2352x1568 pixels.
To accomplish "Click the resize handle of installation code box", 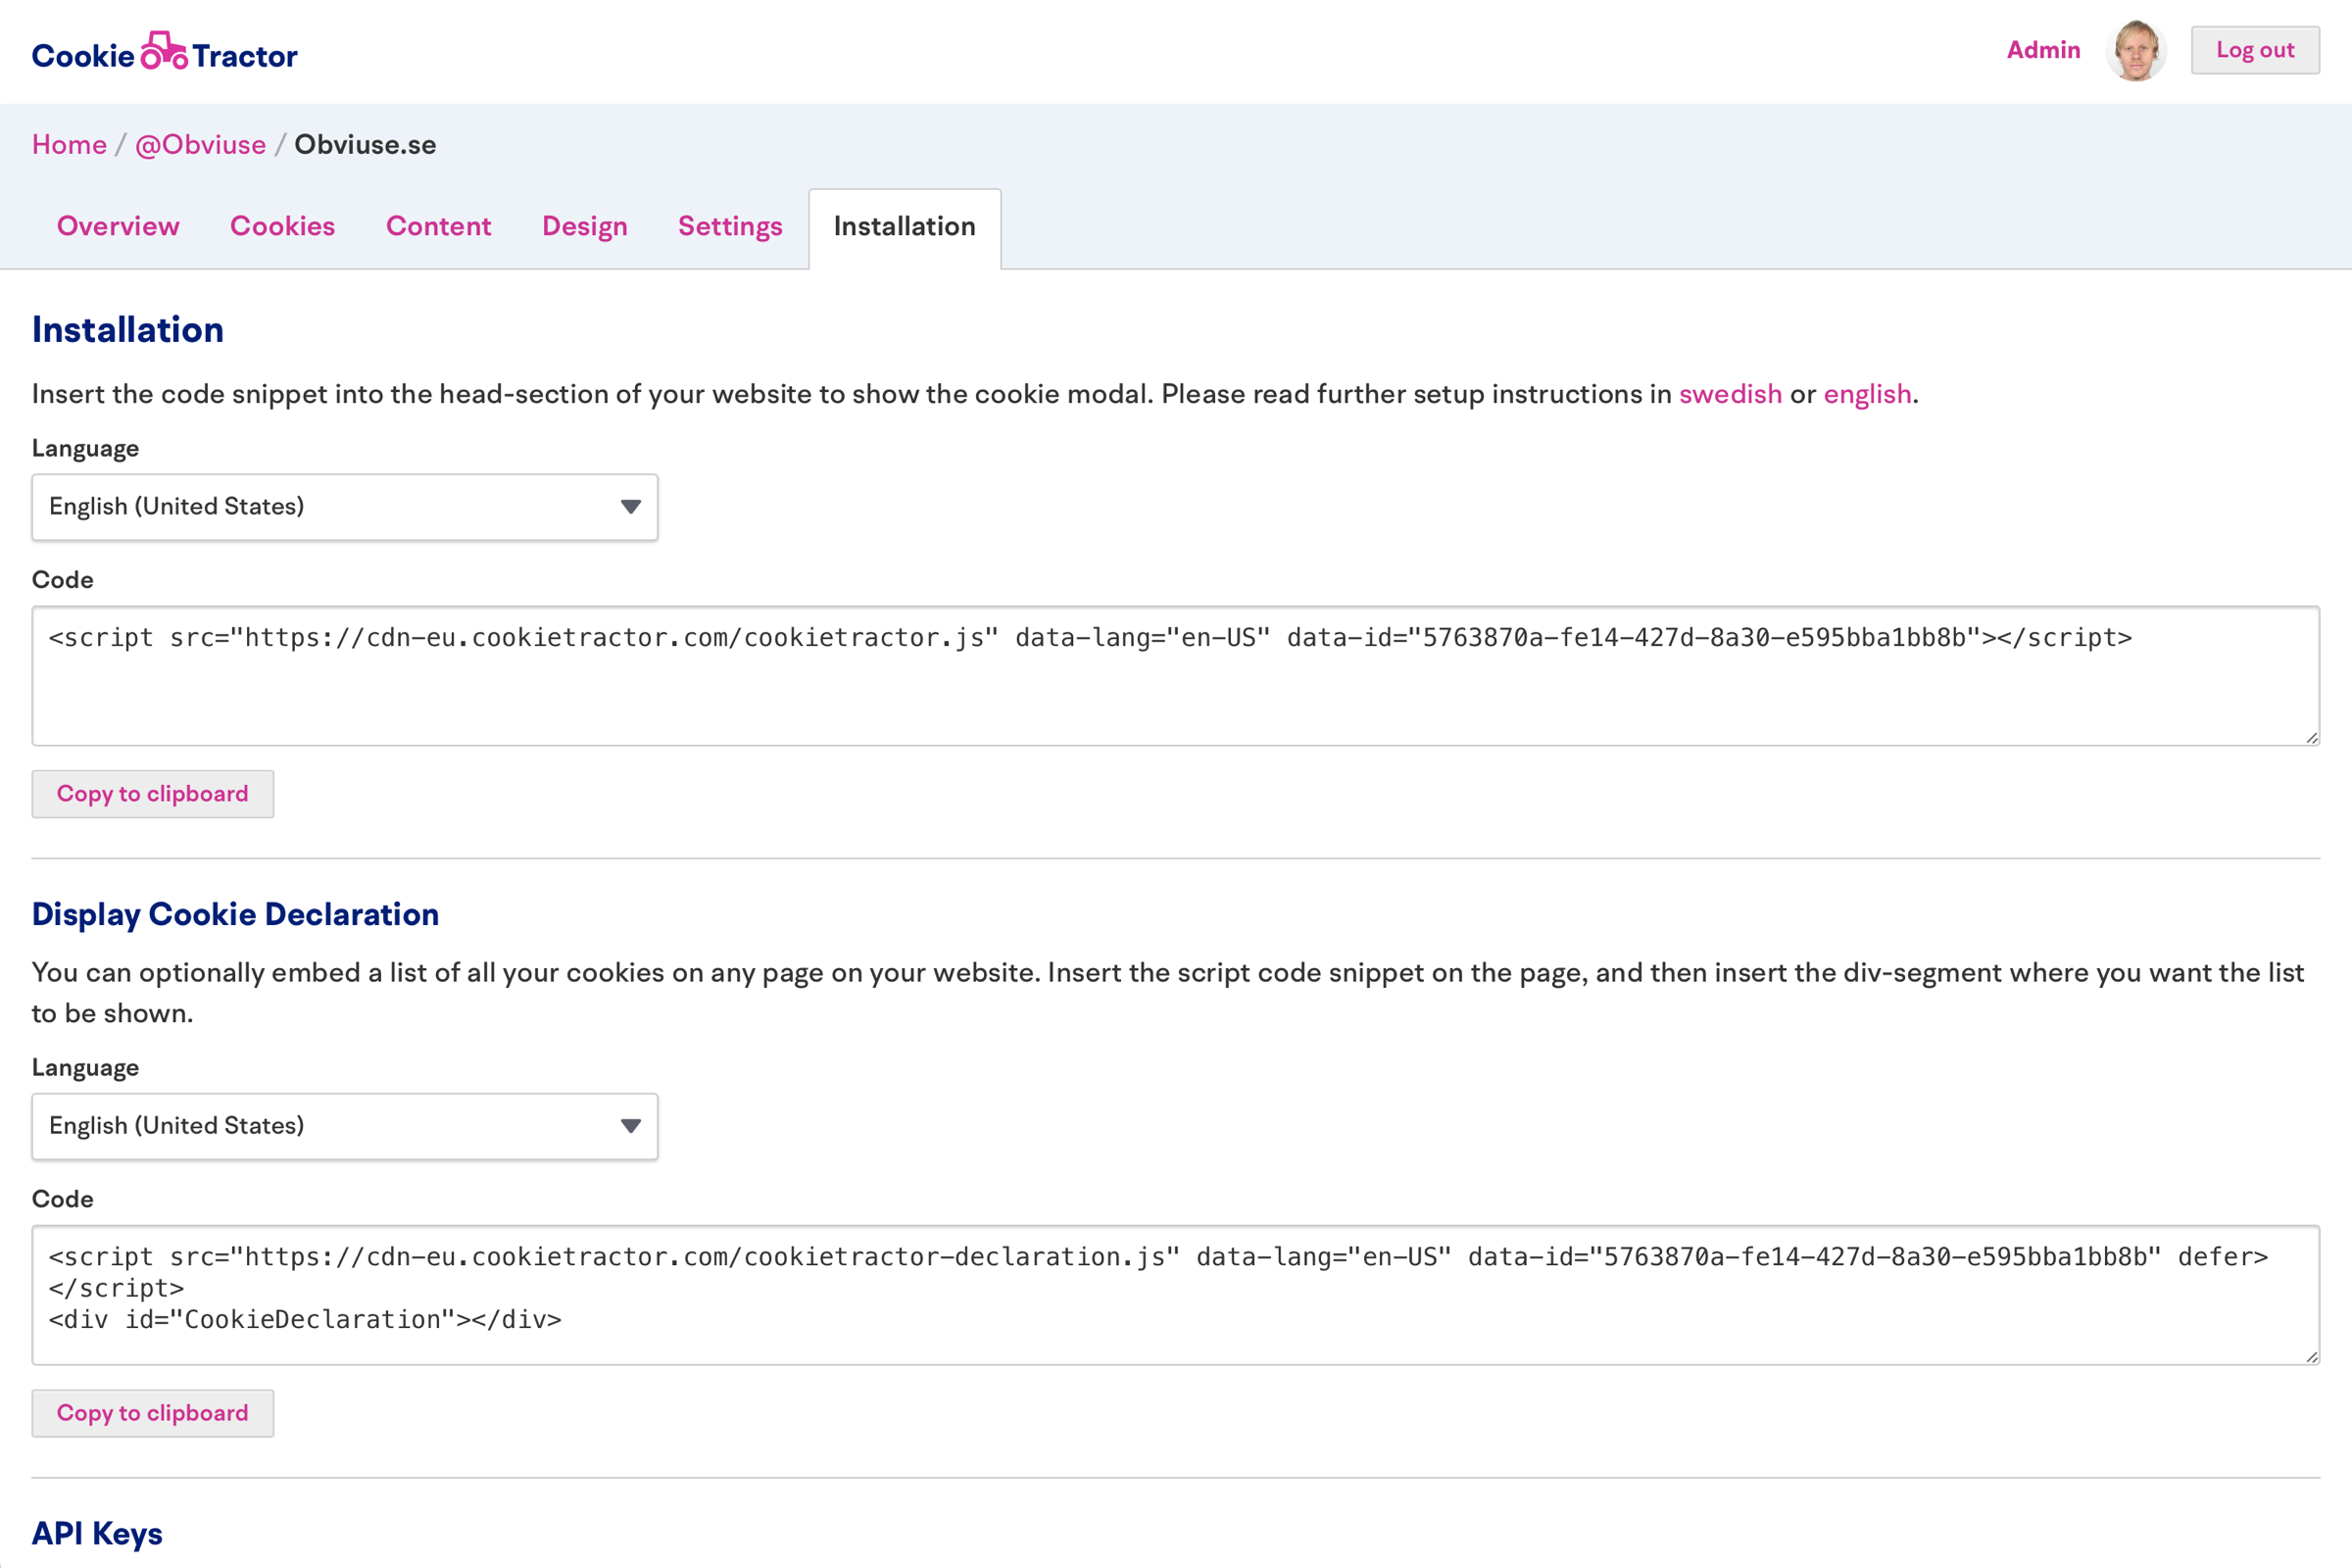I will click(2311, 738).
